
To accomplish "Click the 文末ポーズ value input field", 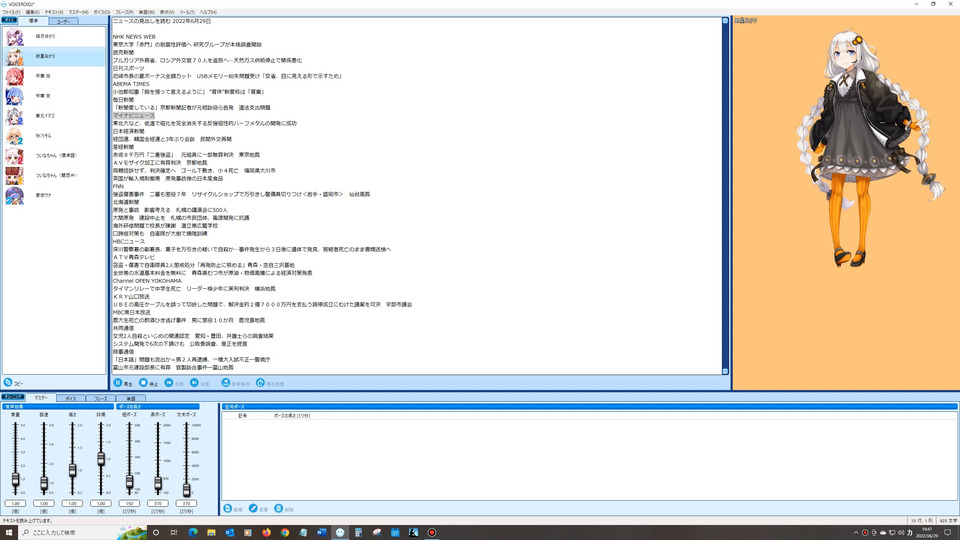I will (186, 503).
